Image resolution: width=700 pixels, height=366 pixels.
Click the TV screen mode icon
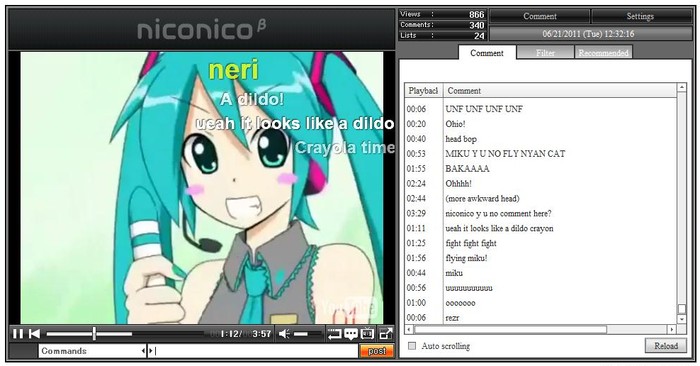[367, 333]
